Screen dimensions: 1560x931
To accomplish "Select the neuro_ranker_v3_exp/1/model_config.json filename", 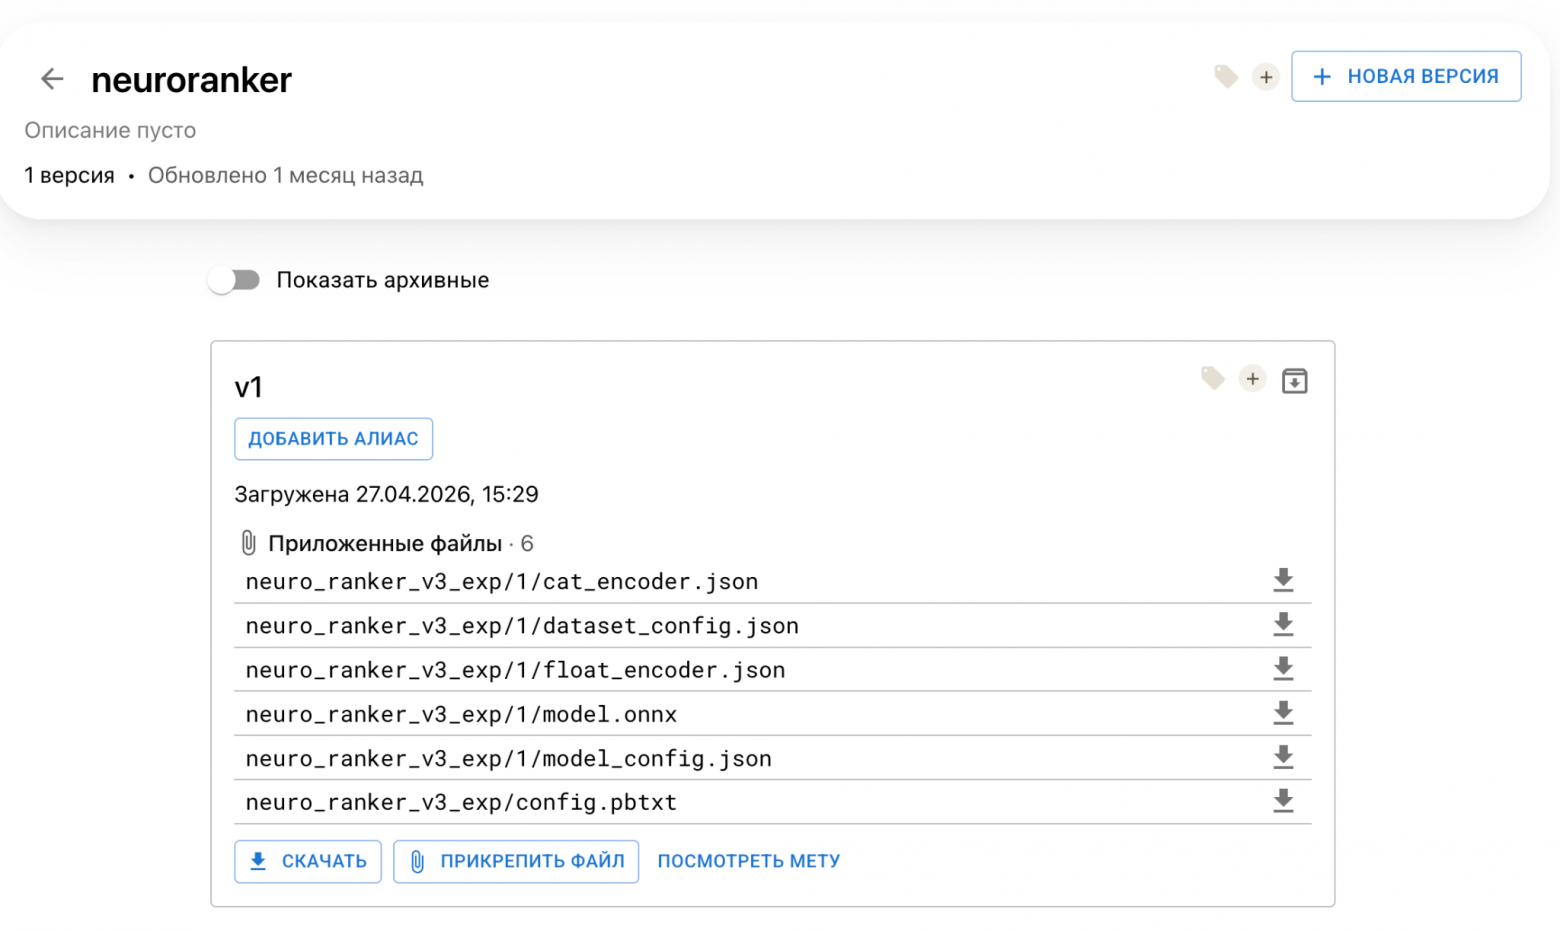I will (509, 758).
